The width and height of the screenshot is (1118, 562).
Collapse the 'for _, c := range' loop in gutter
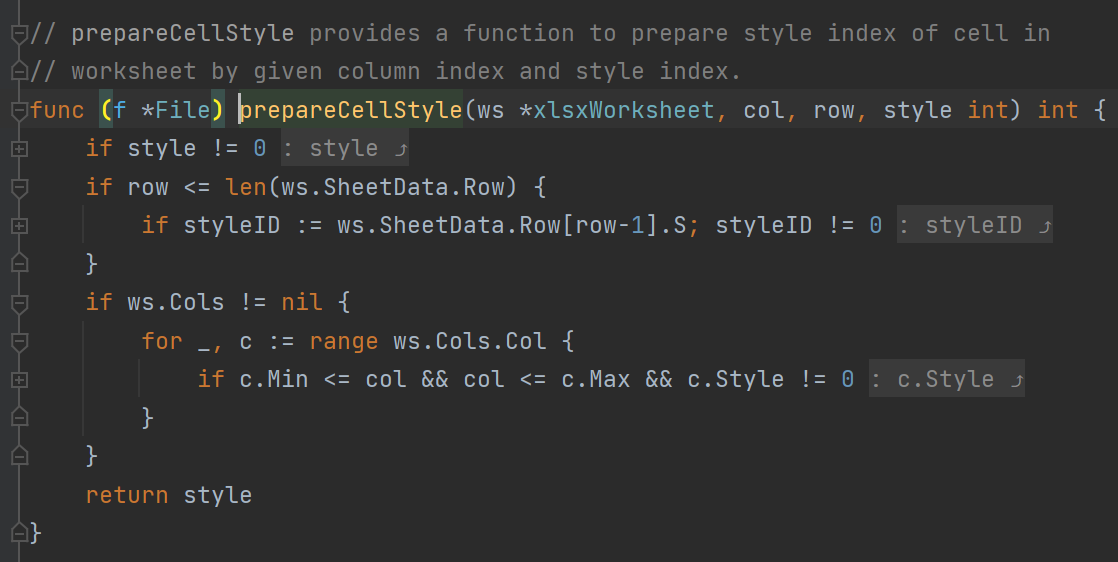click(17, 341)
